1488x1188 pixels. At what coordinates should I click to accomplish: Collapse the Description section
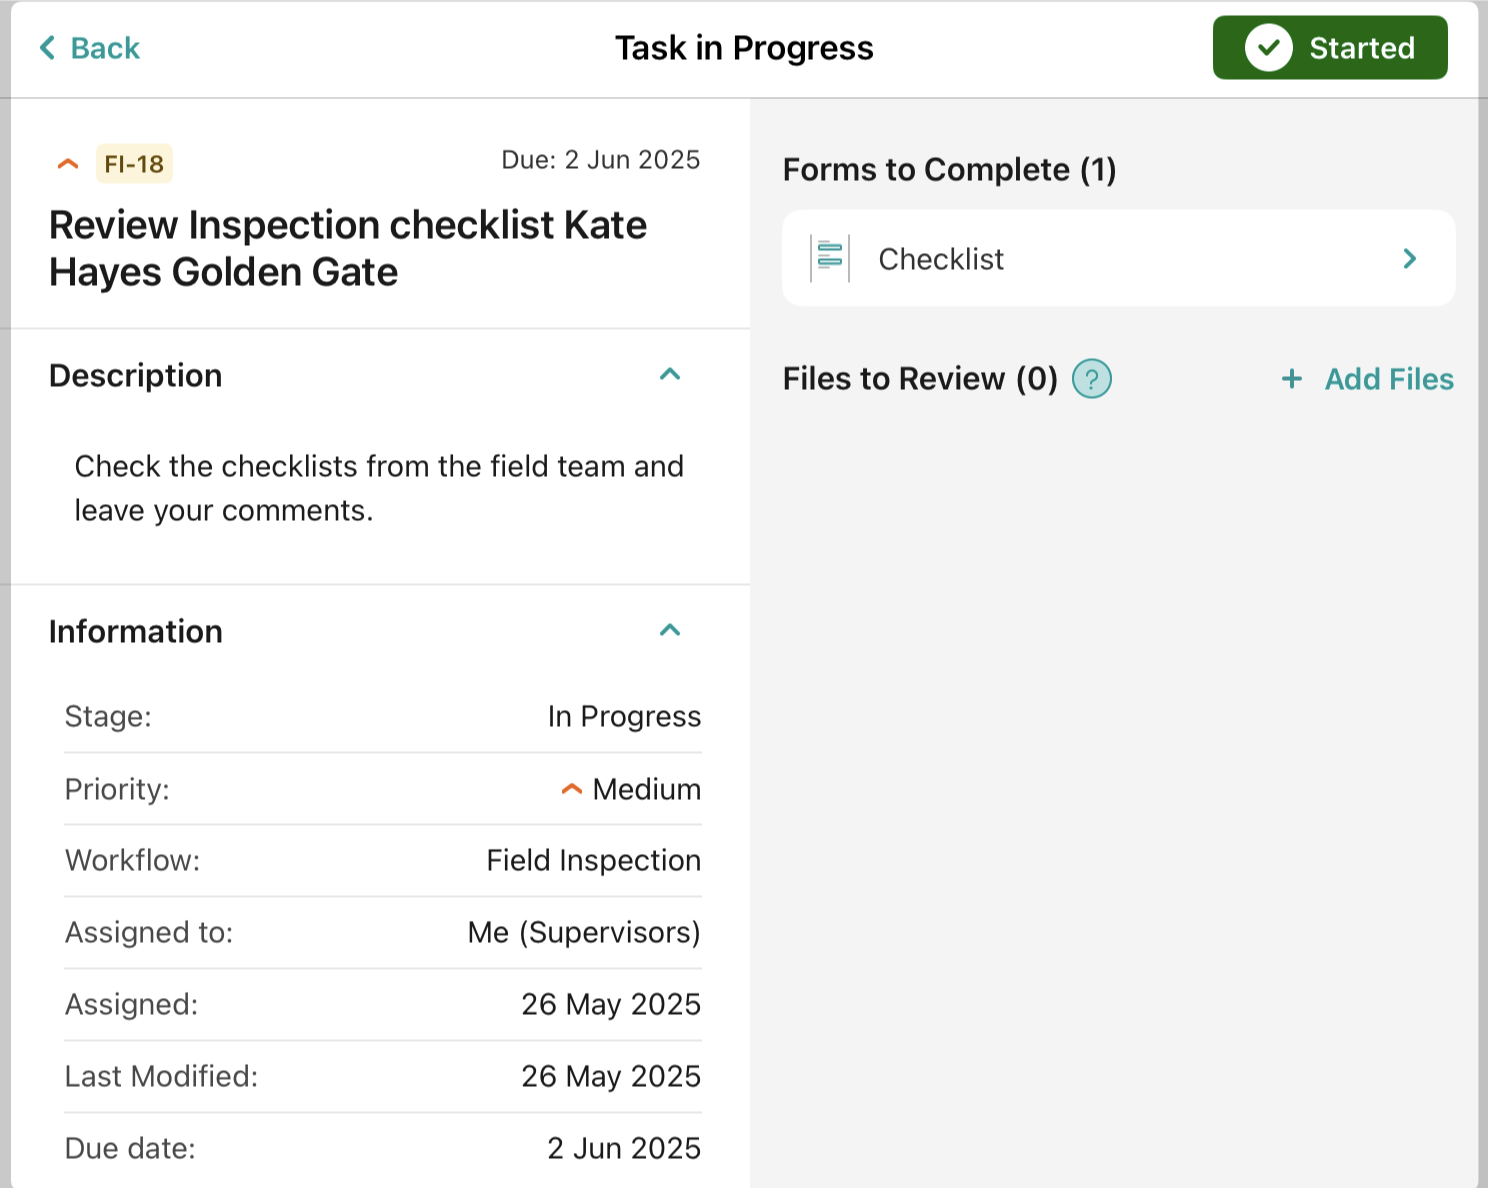(670, 375)
